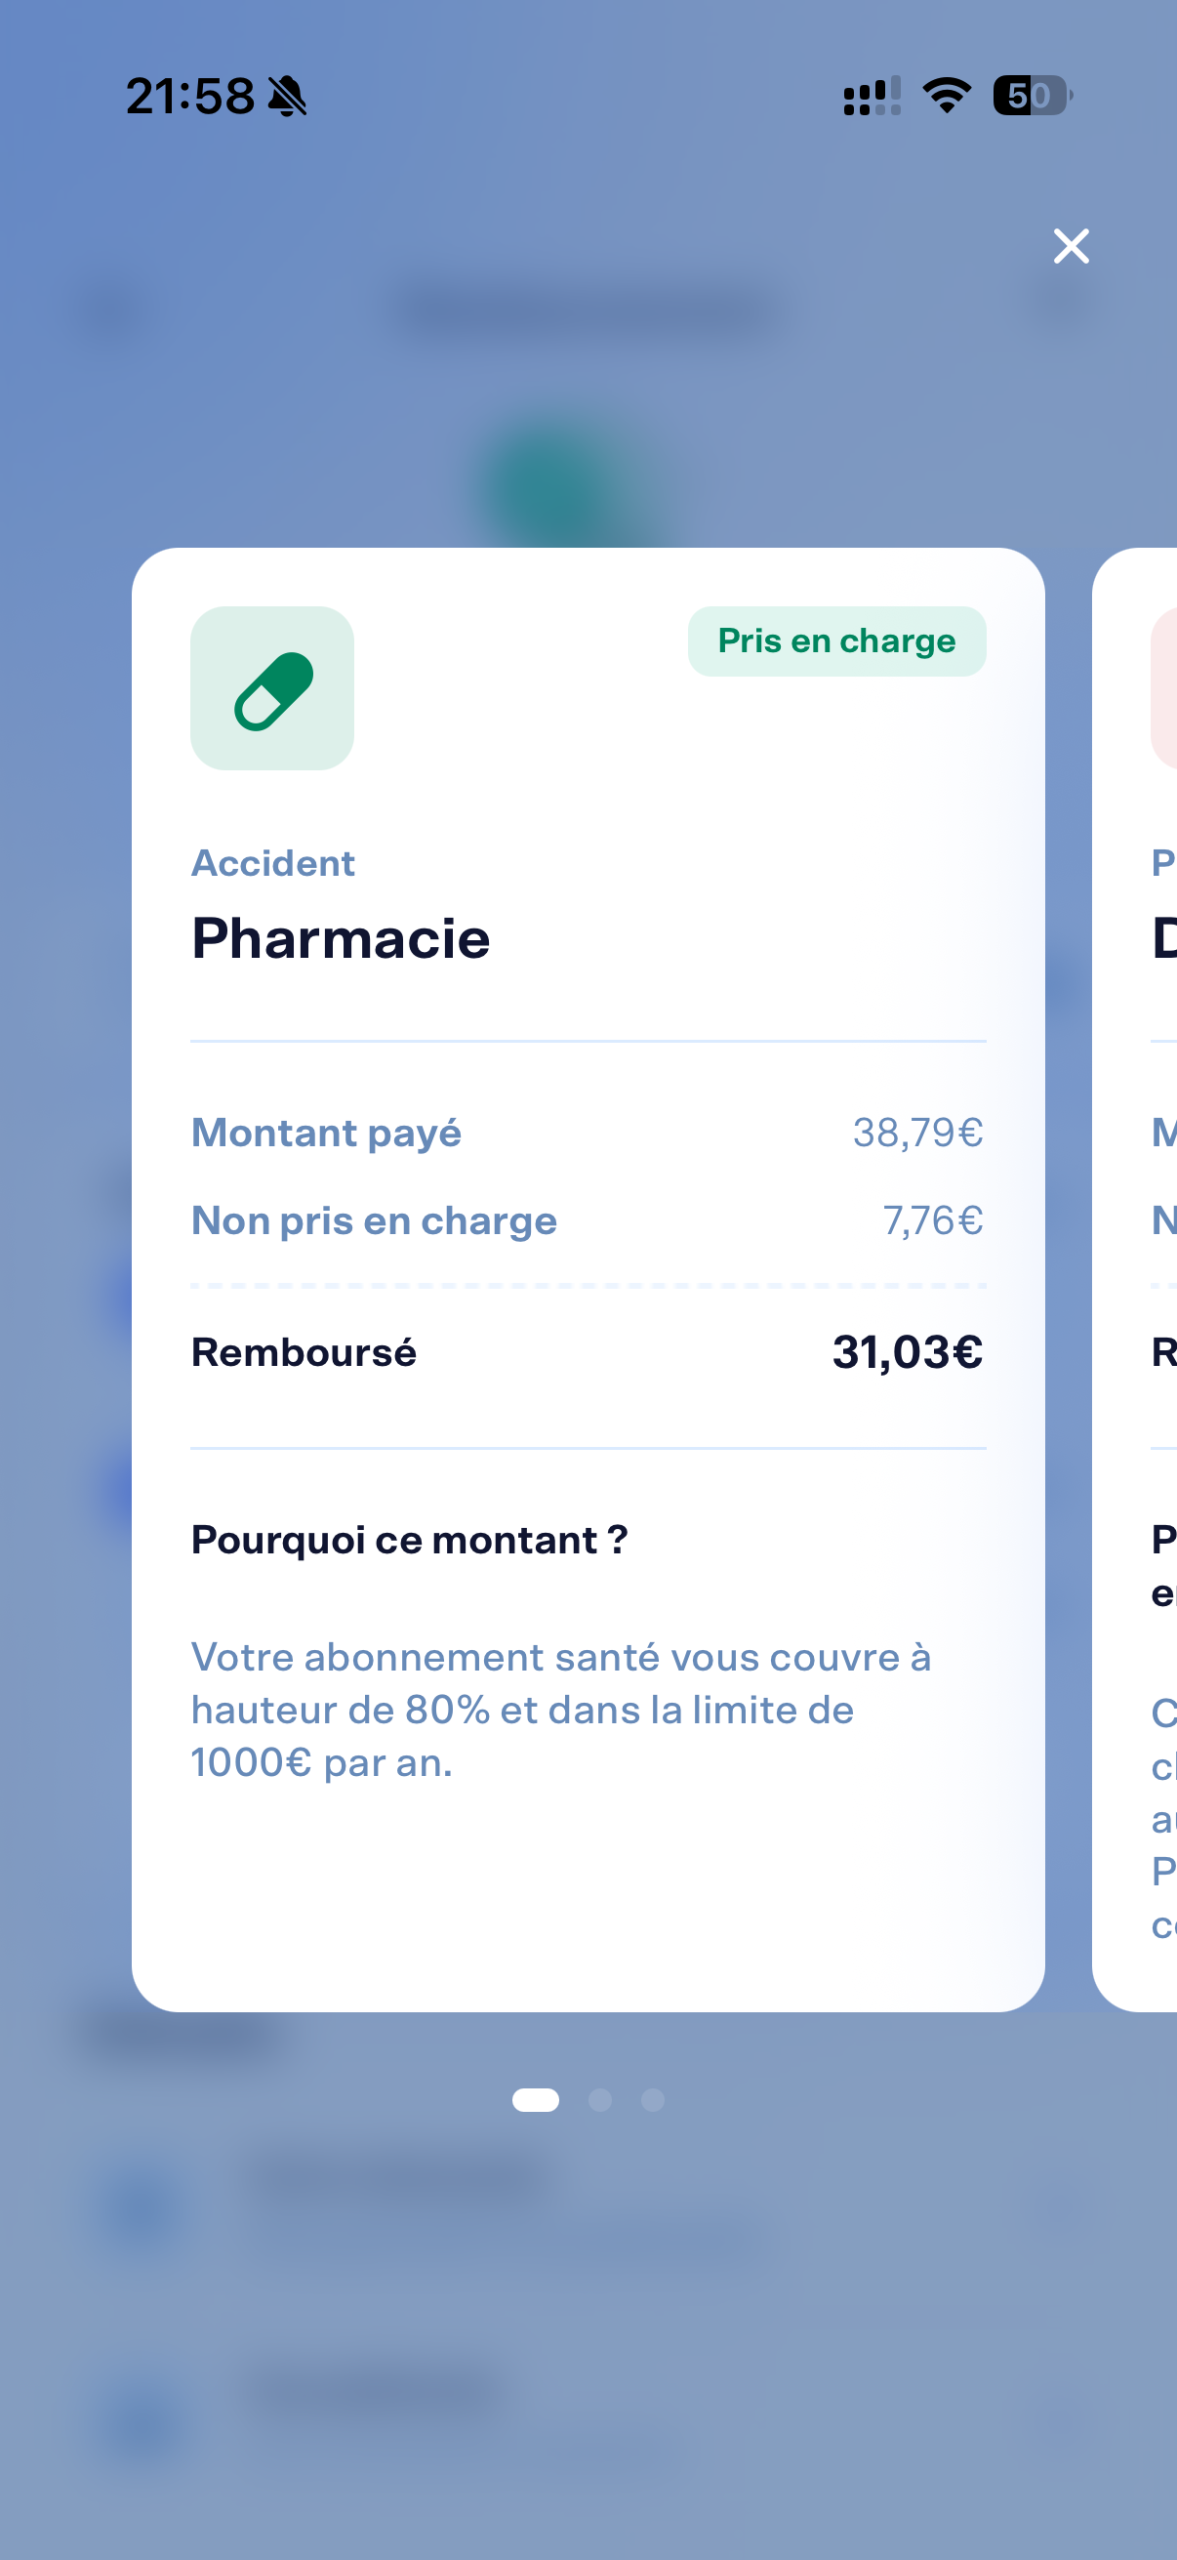1177x2560 pixels.
Task: Tap the silent mode bell icon
Action: (x=288, y=97)
